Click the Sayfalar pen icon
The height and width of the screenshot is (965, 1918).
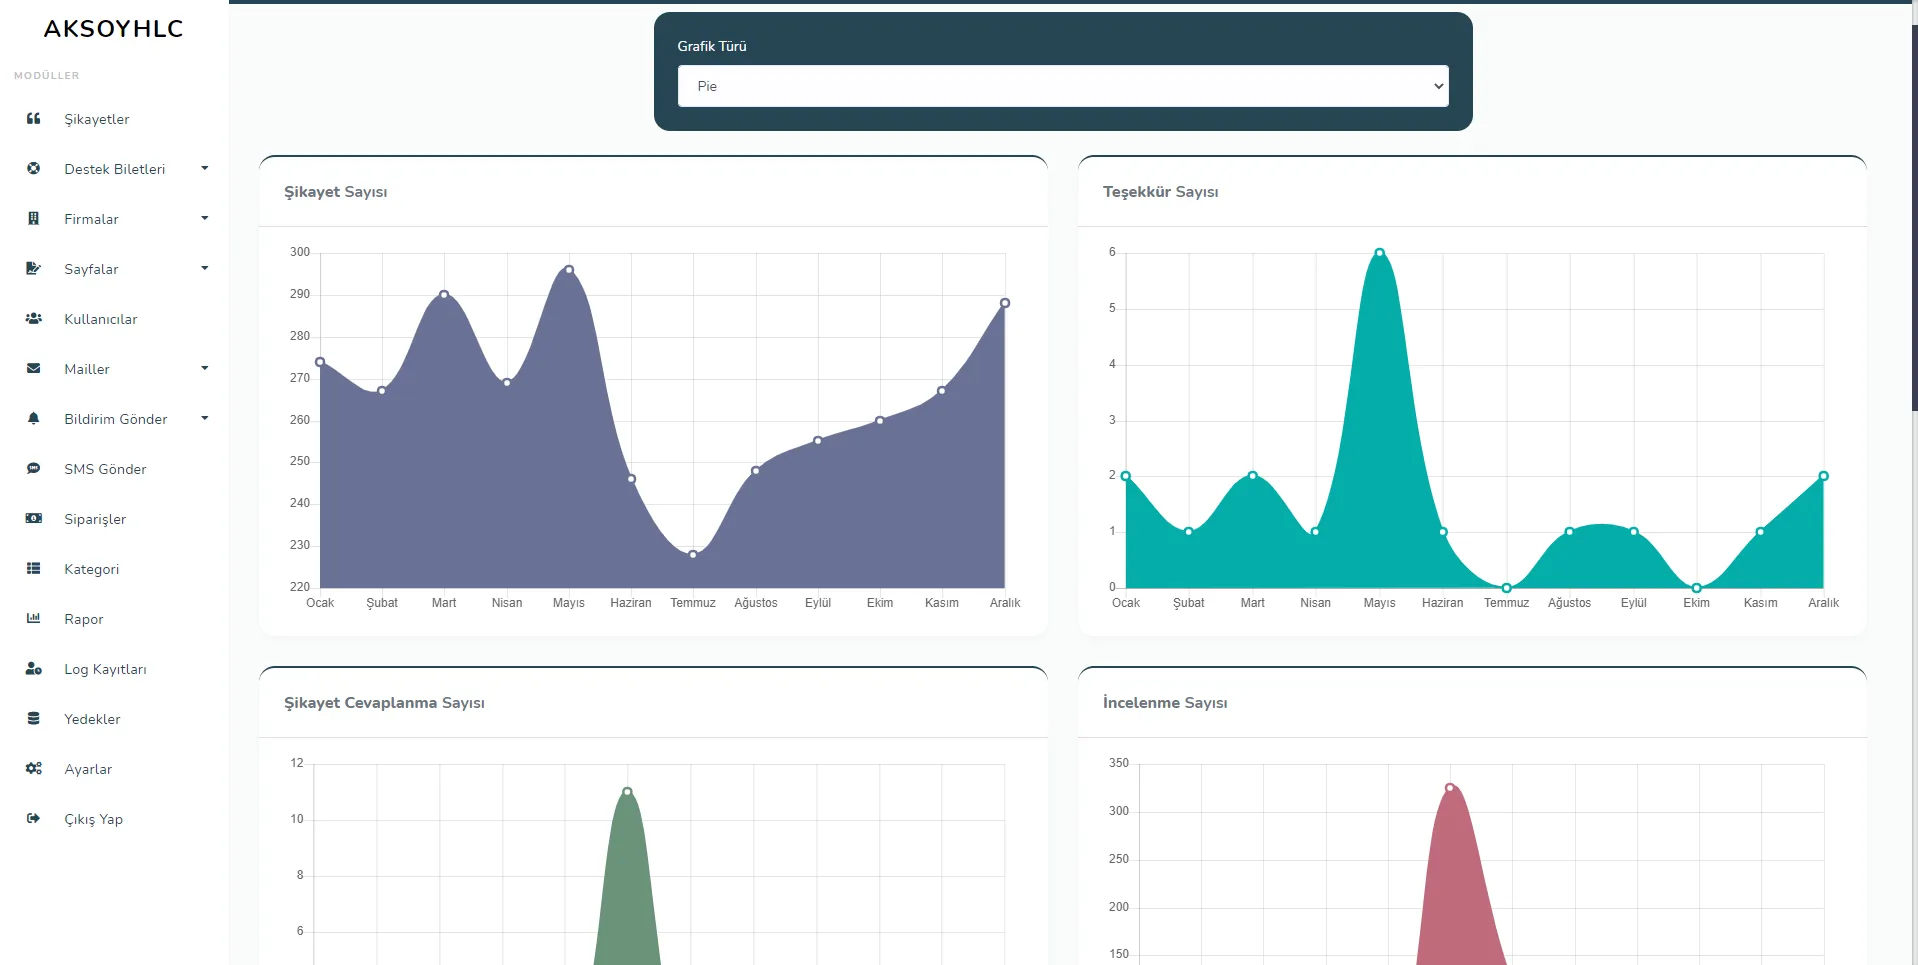coord(34,269)
